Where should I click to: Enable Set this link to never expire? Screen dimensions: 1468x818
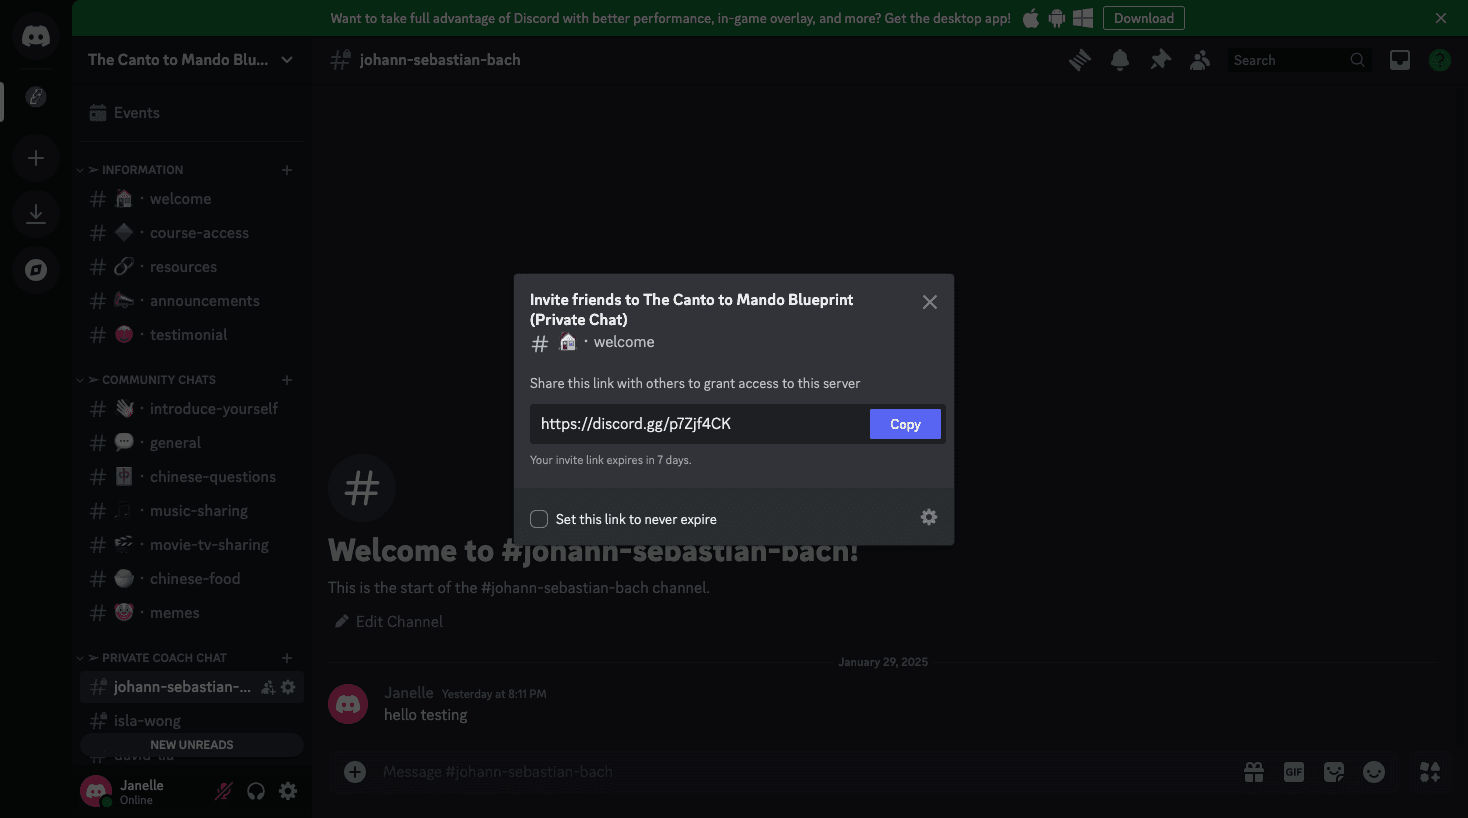(x=539, y=519)
